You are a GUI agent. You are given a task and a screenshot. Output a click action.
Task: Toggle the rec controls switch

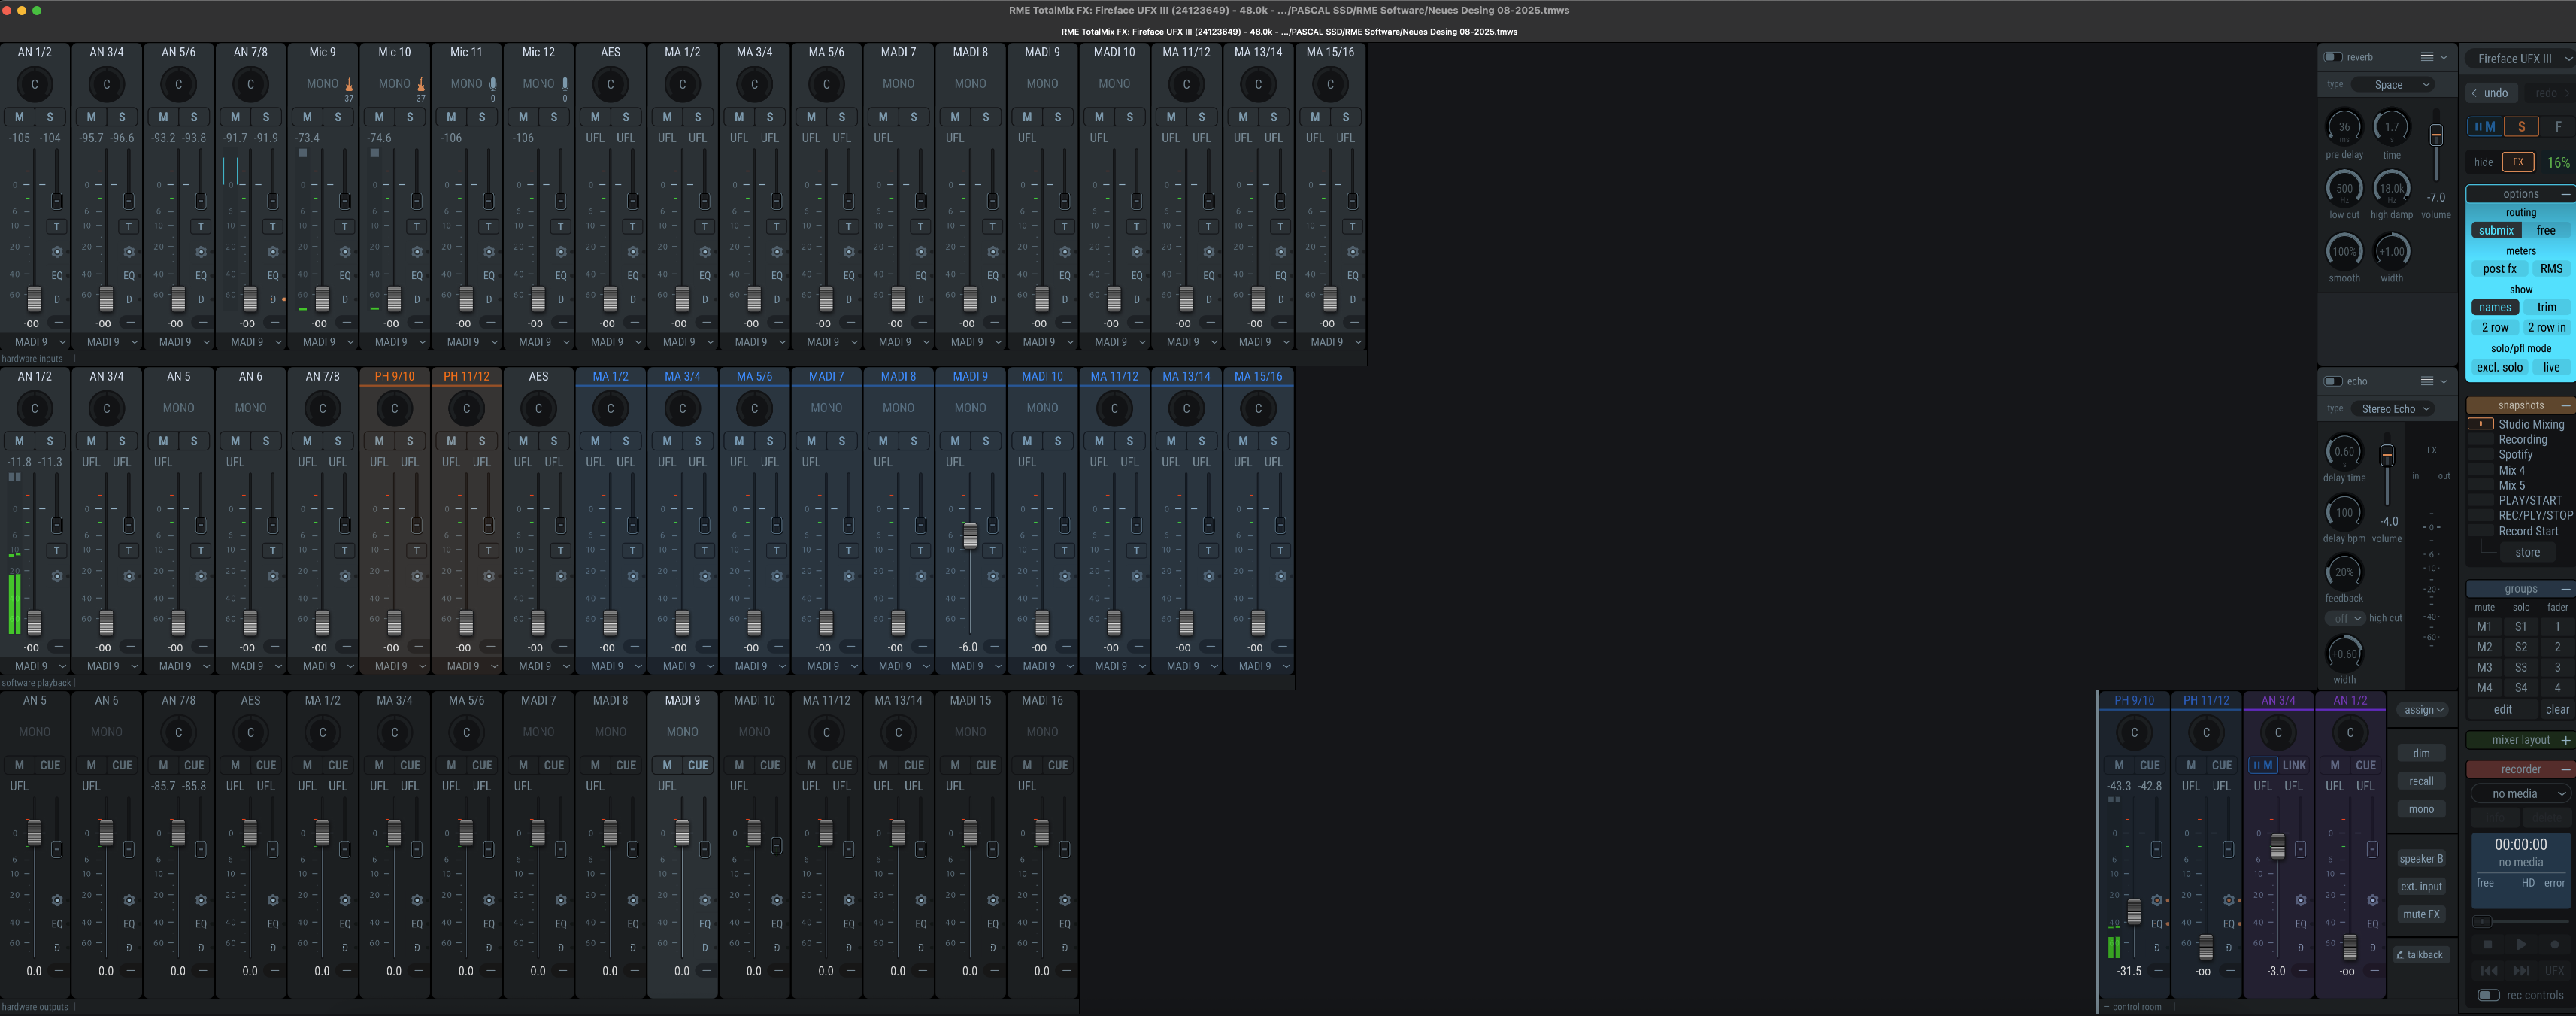[x=2488, y=995]
